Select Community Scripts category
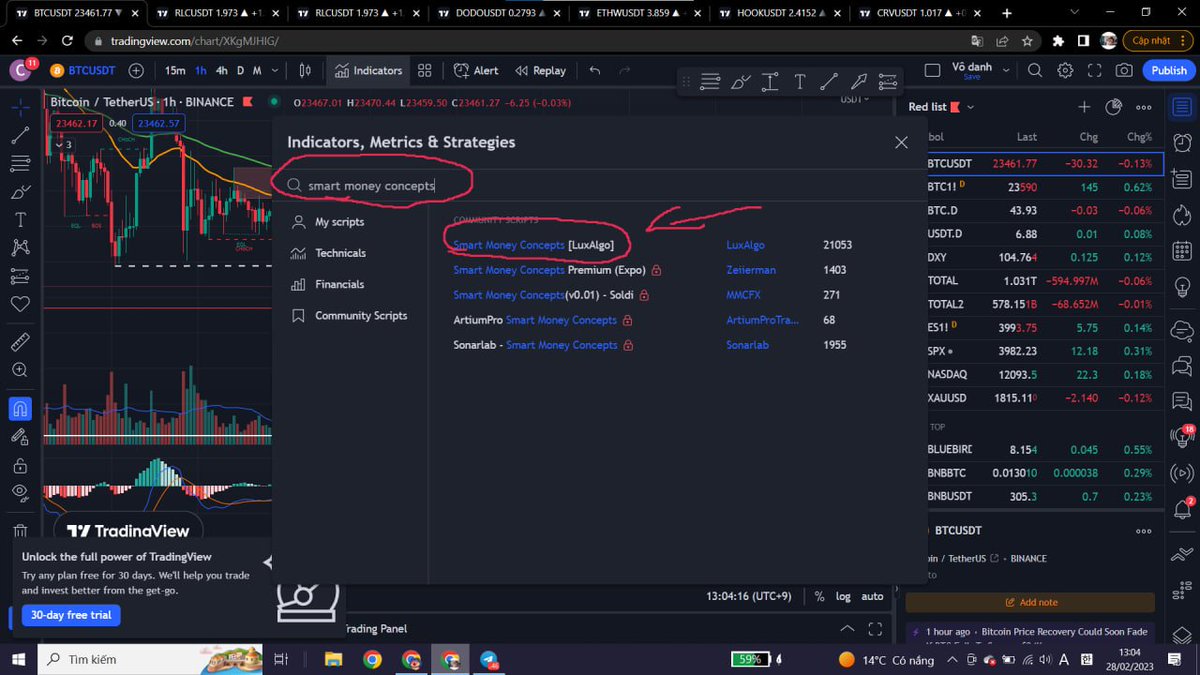 (360, 315)
